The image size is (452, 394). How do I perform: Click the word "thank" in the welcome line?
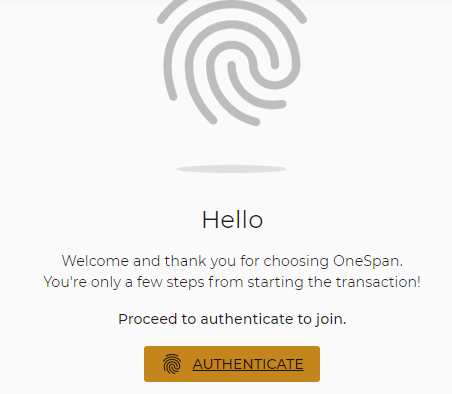point(185,261)
